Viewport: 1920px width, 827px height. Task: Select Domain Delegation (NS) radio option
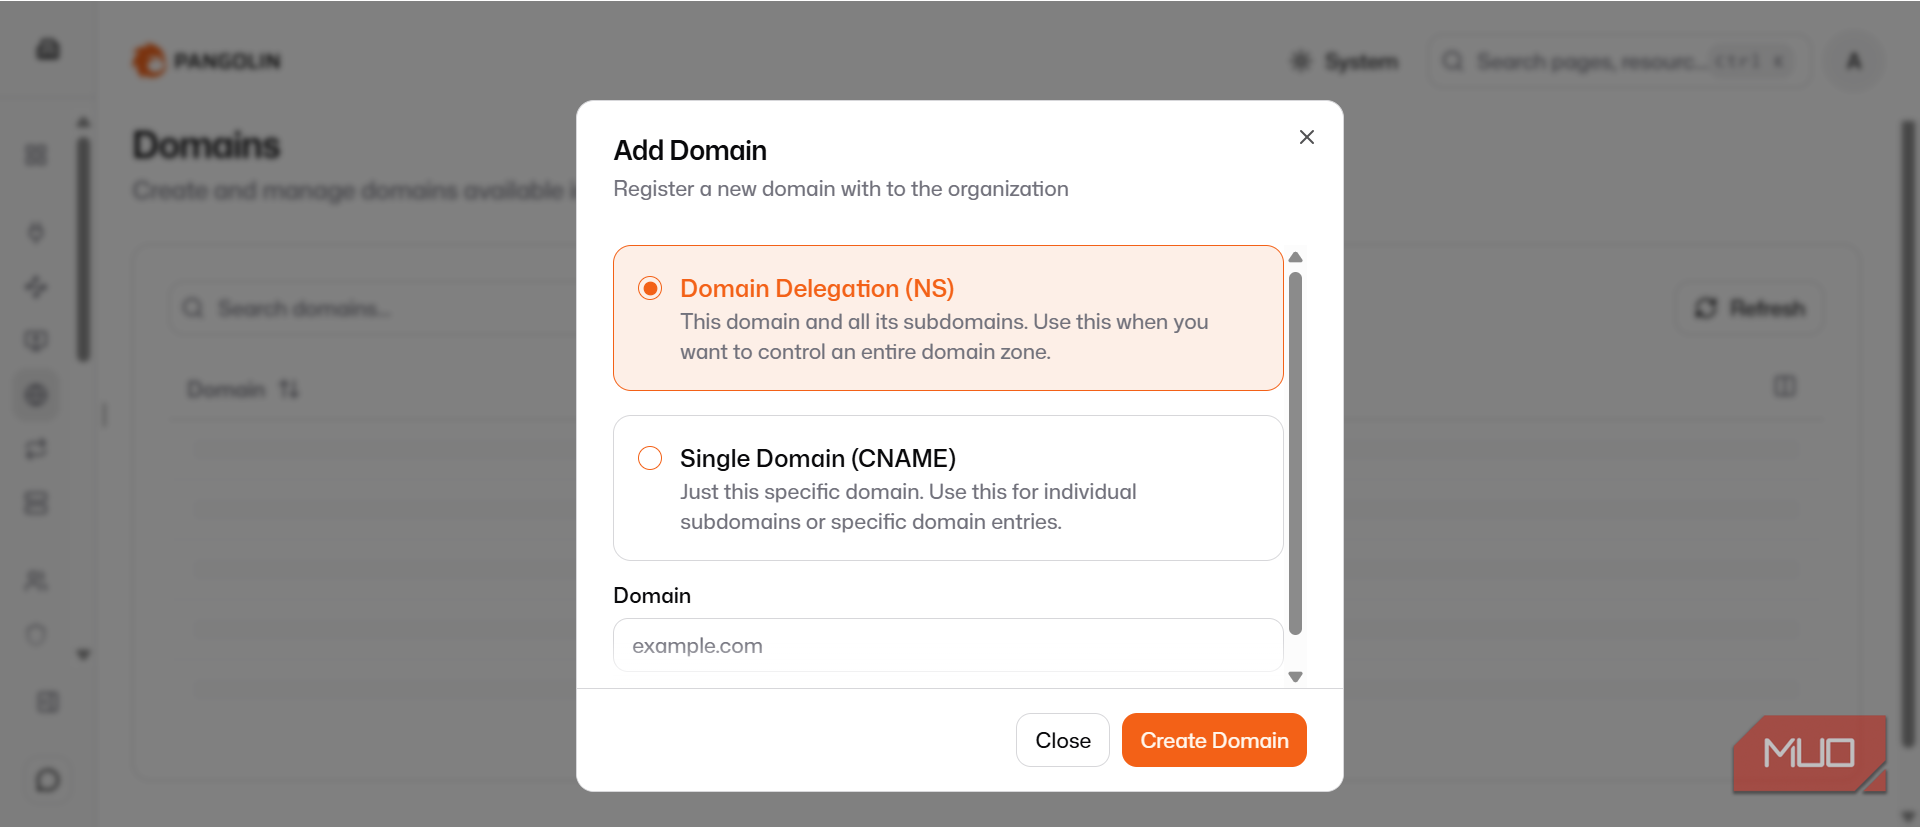(x=650, y=289)
